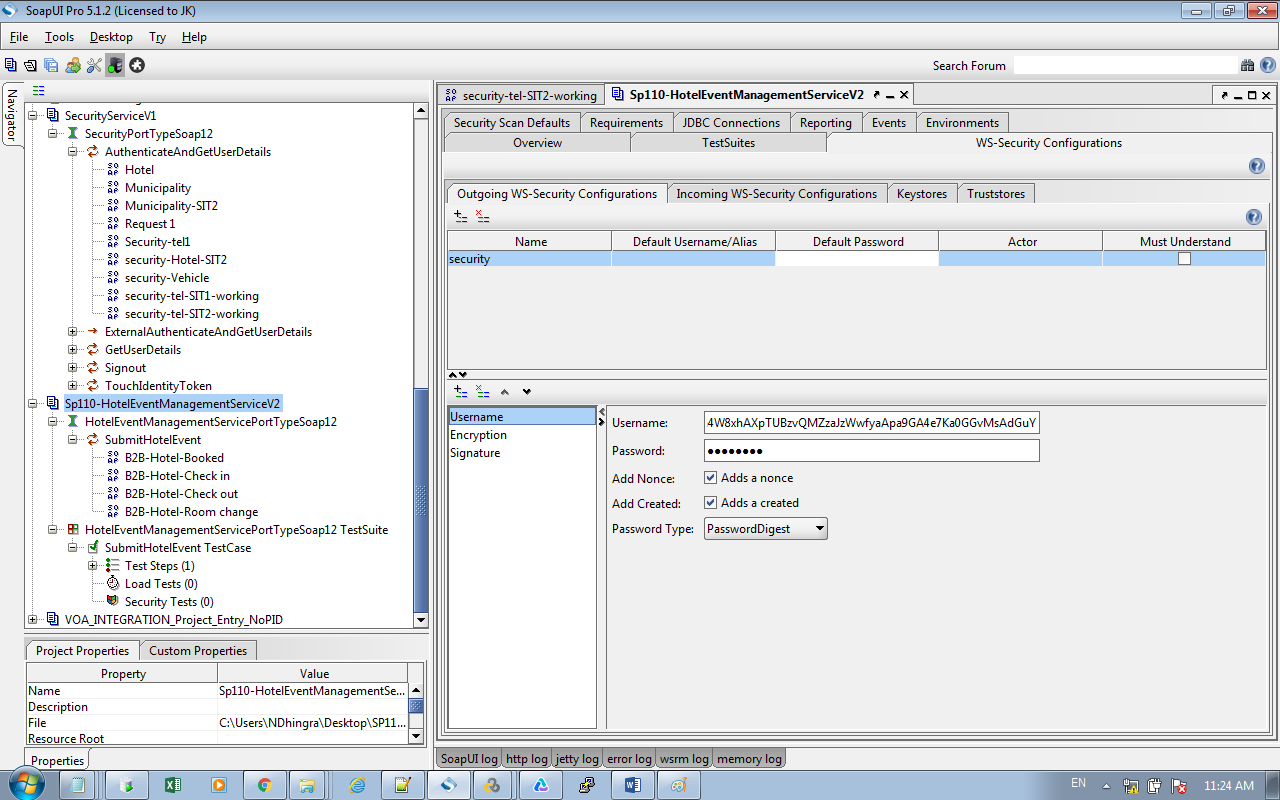The height and width of the screenshot is (800, 1280).
Task: Remove the selected outgoing WS-Security configuration
Action: click(483, 215)
